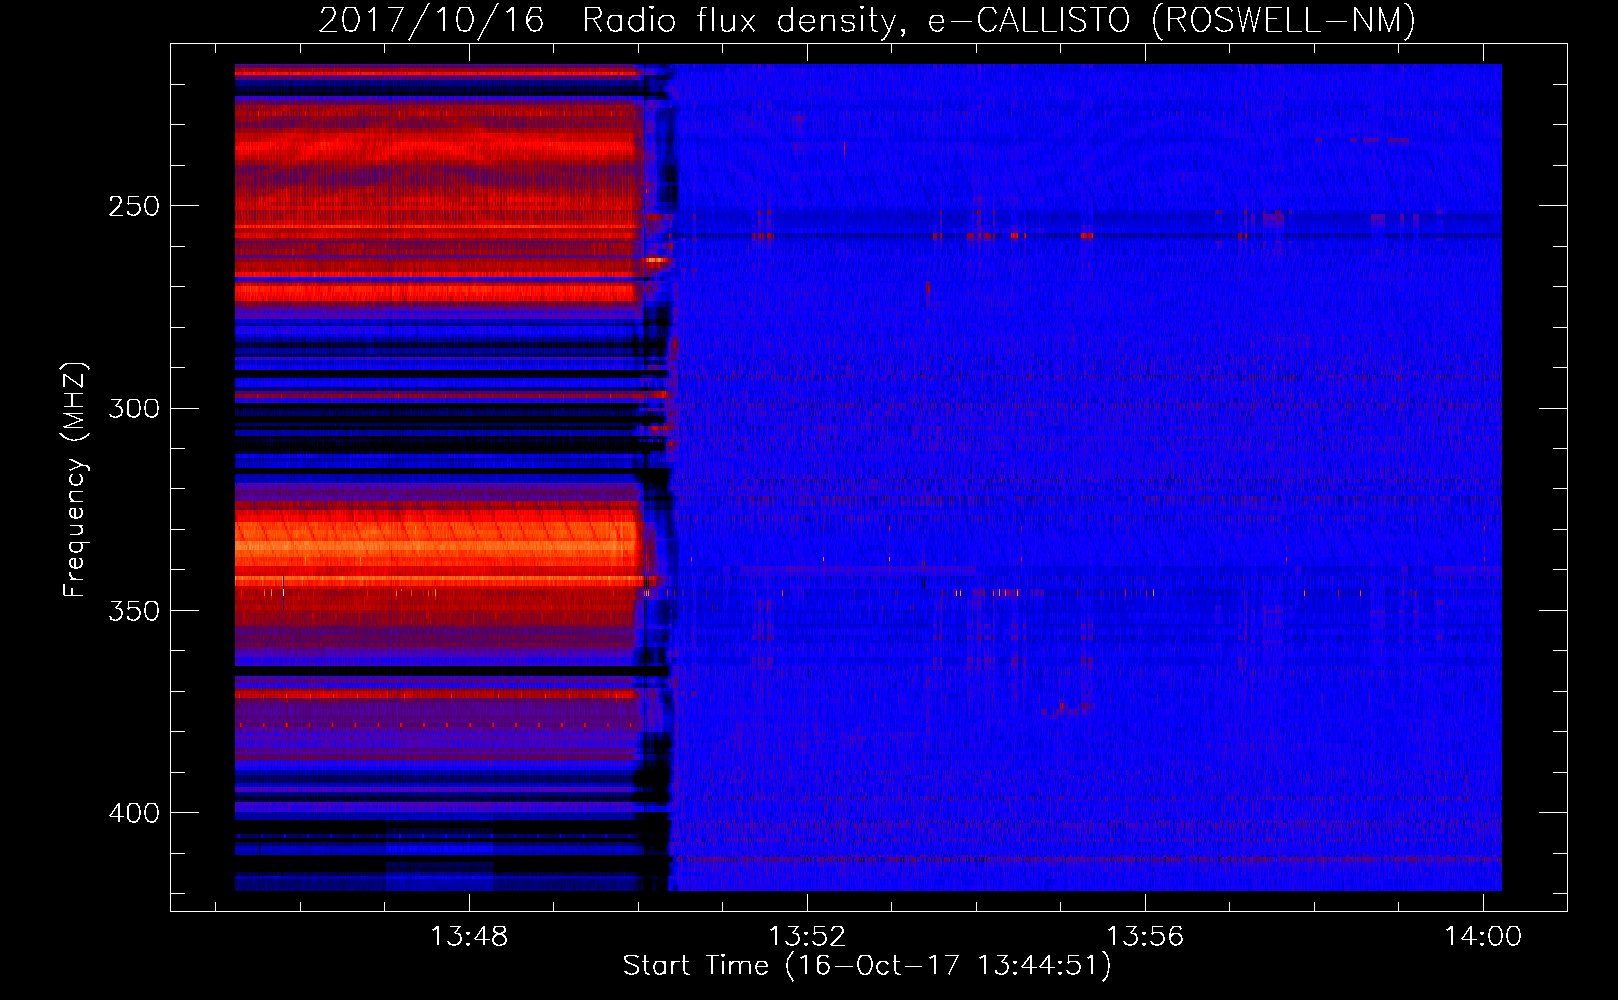Click the 14:00 time tick label
1618x1000 pixels.
1483,936
